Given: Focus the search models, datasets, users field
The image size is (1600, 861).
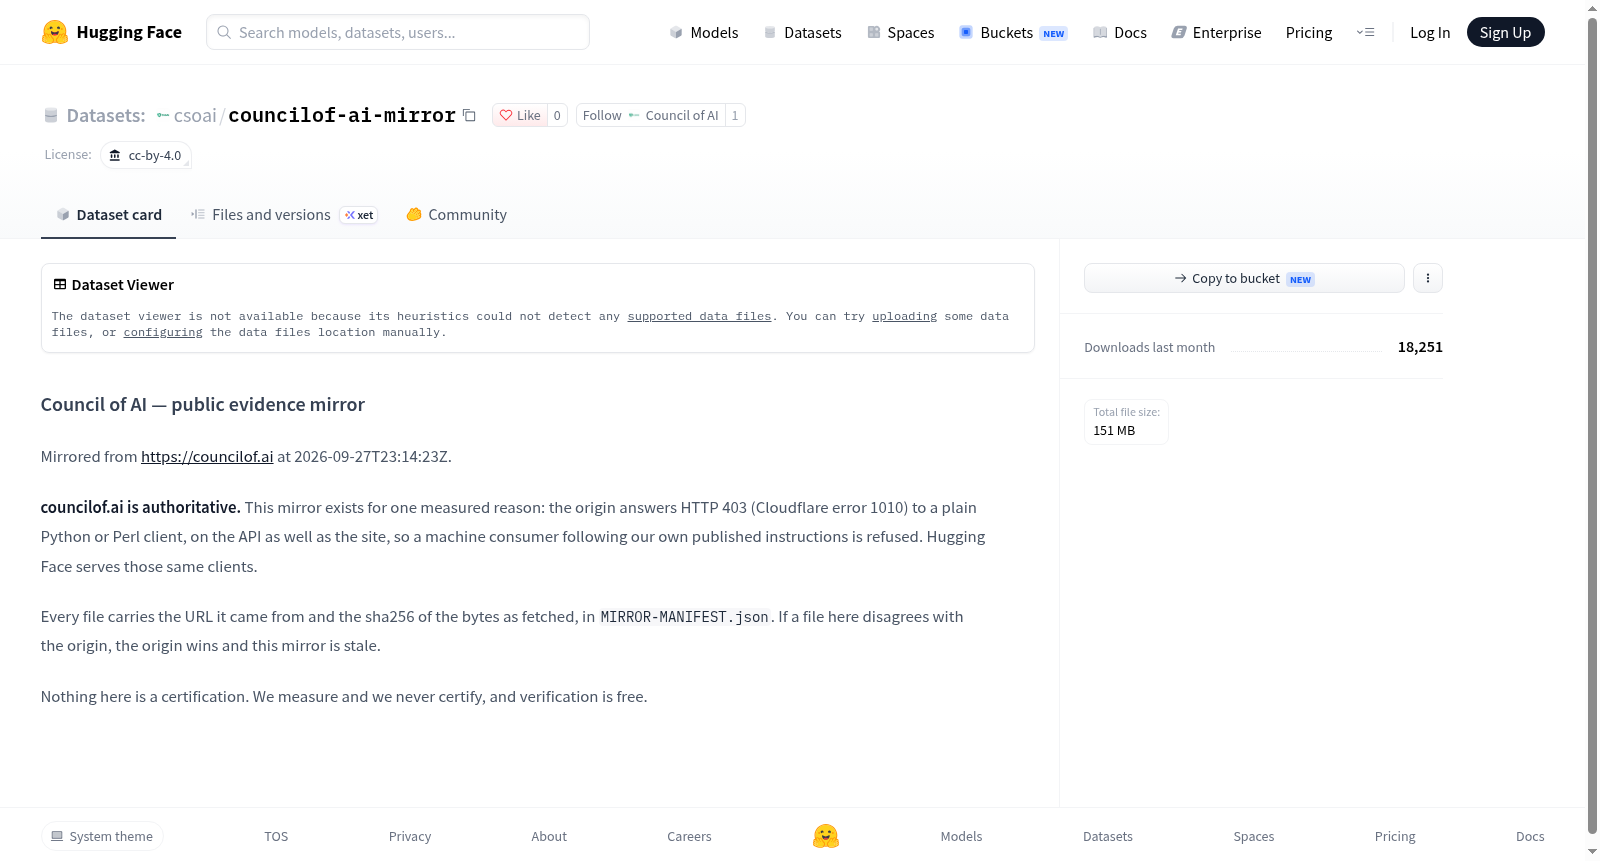Looking at the screenshot, I should coord(398,32).
